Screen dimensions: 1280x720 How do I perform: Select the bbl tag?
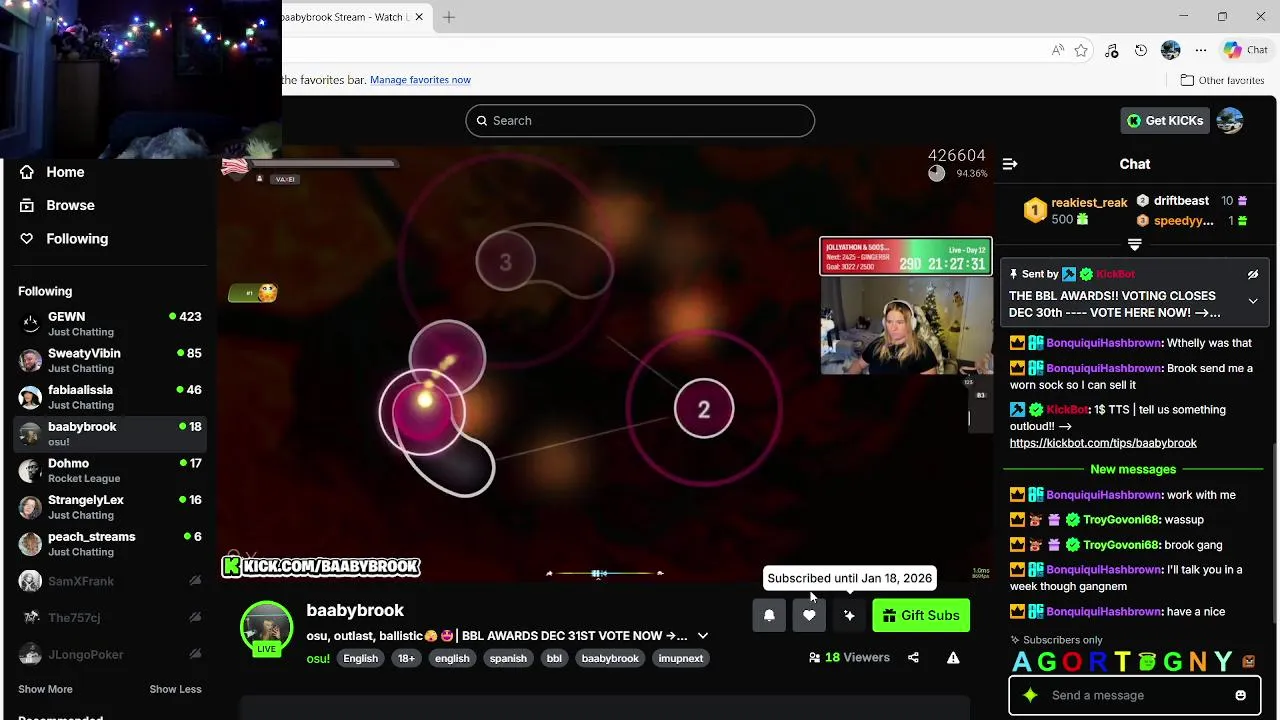click(554, 658)
